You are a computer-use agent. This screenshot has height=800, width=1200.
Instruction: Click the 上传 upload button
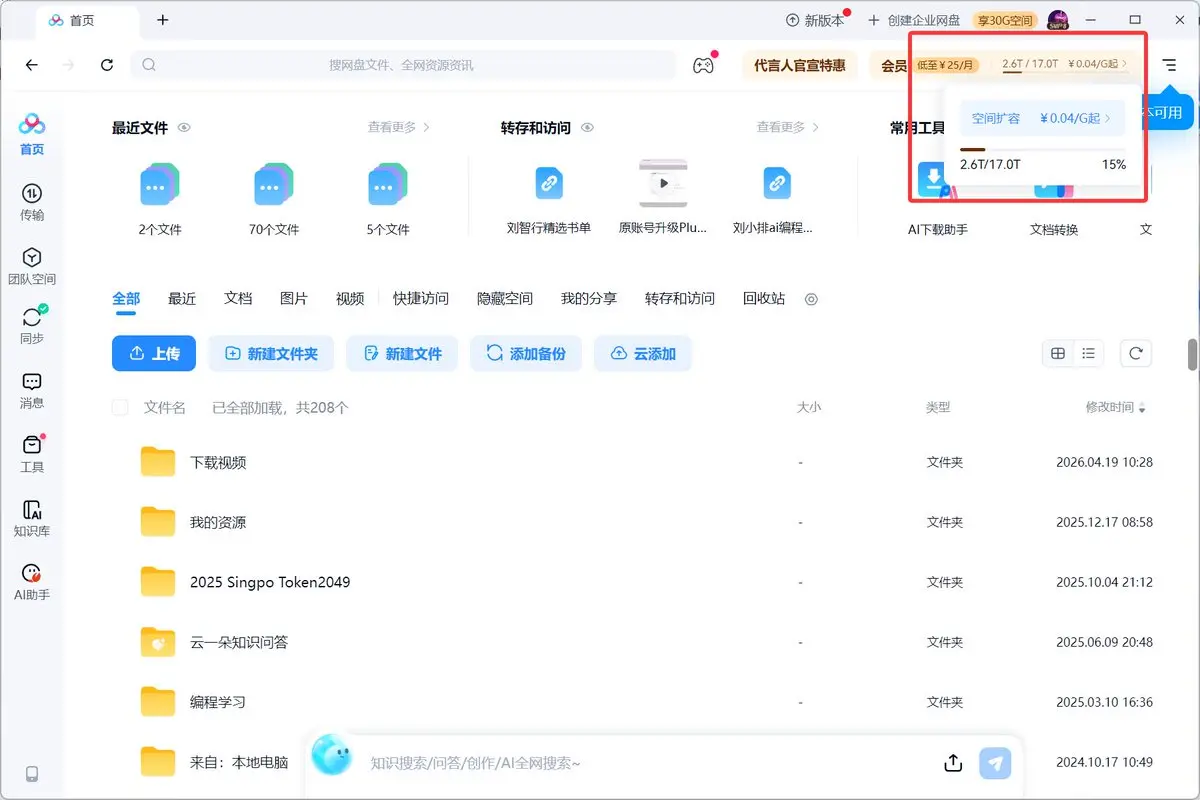154,353
